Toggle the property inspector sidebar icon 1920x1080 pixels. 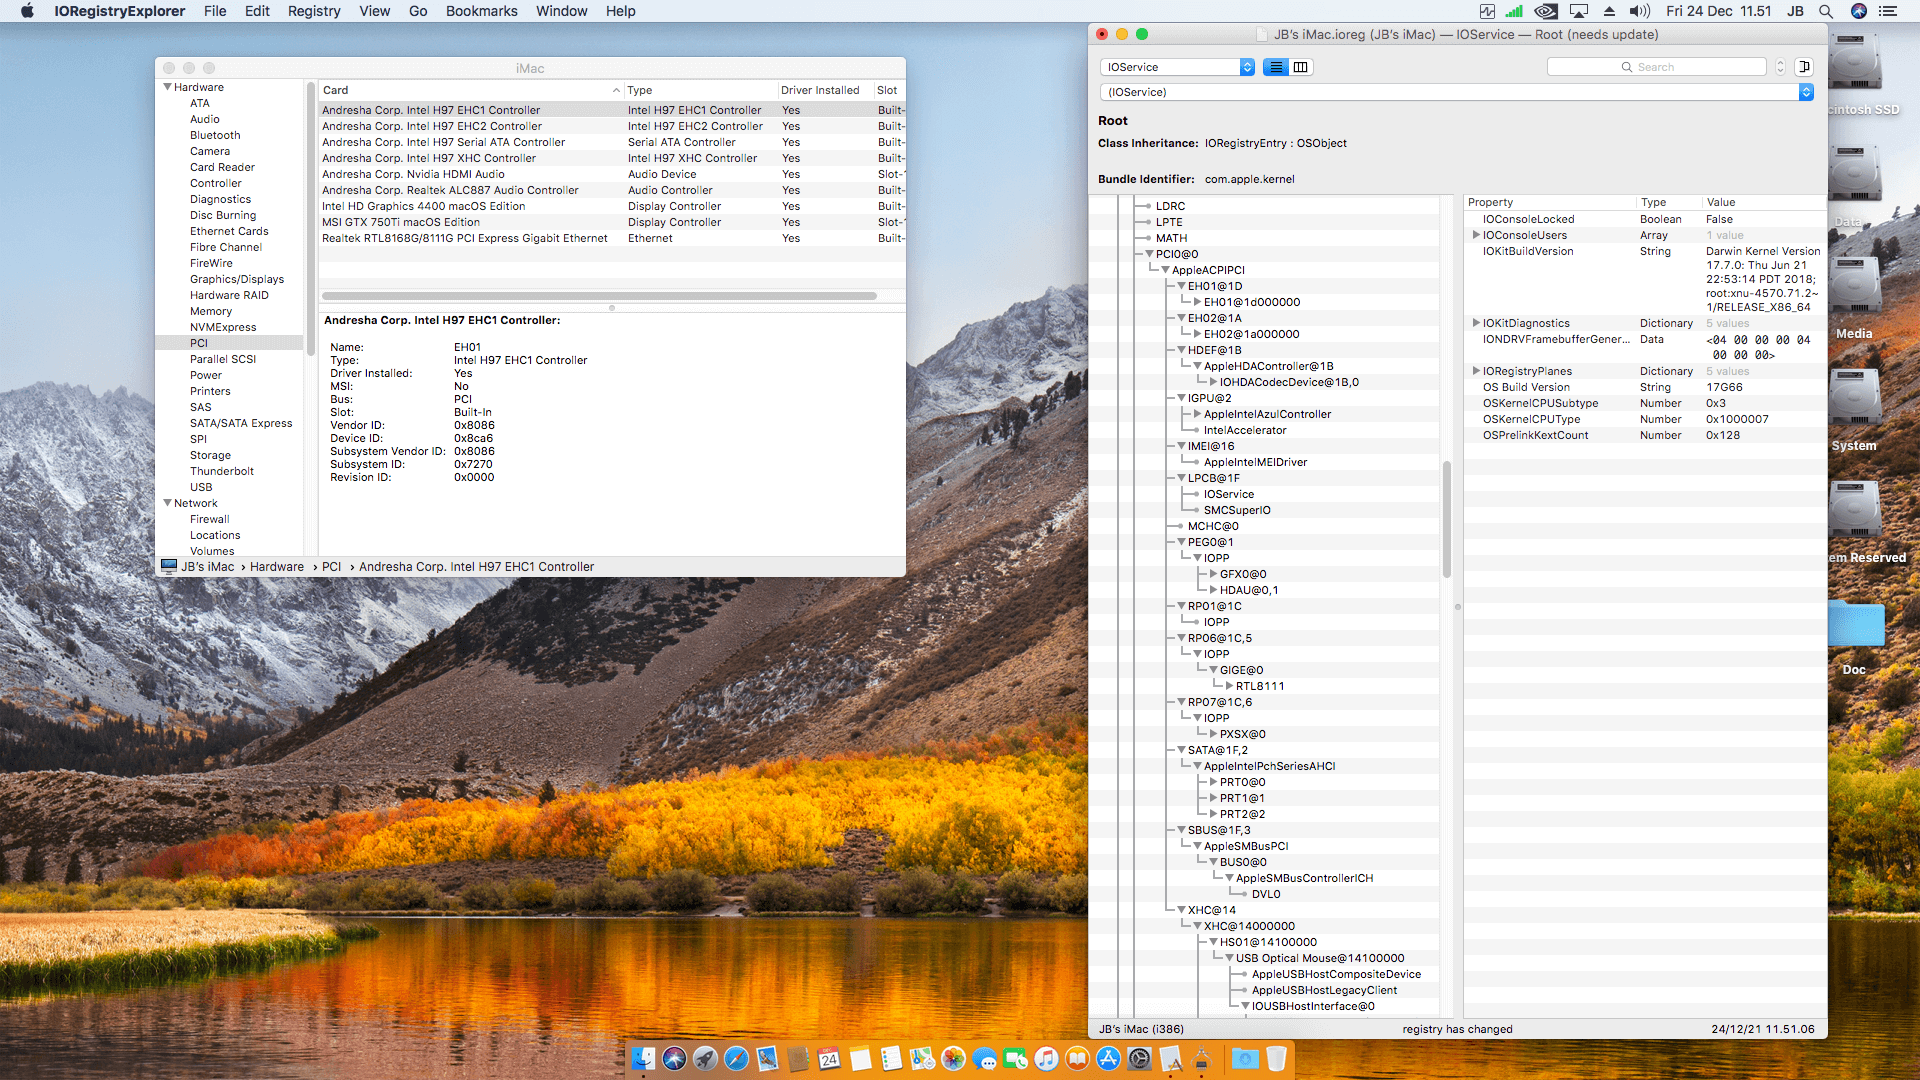1804,67
